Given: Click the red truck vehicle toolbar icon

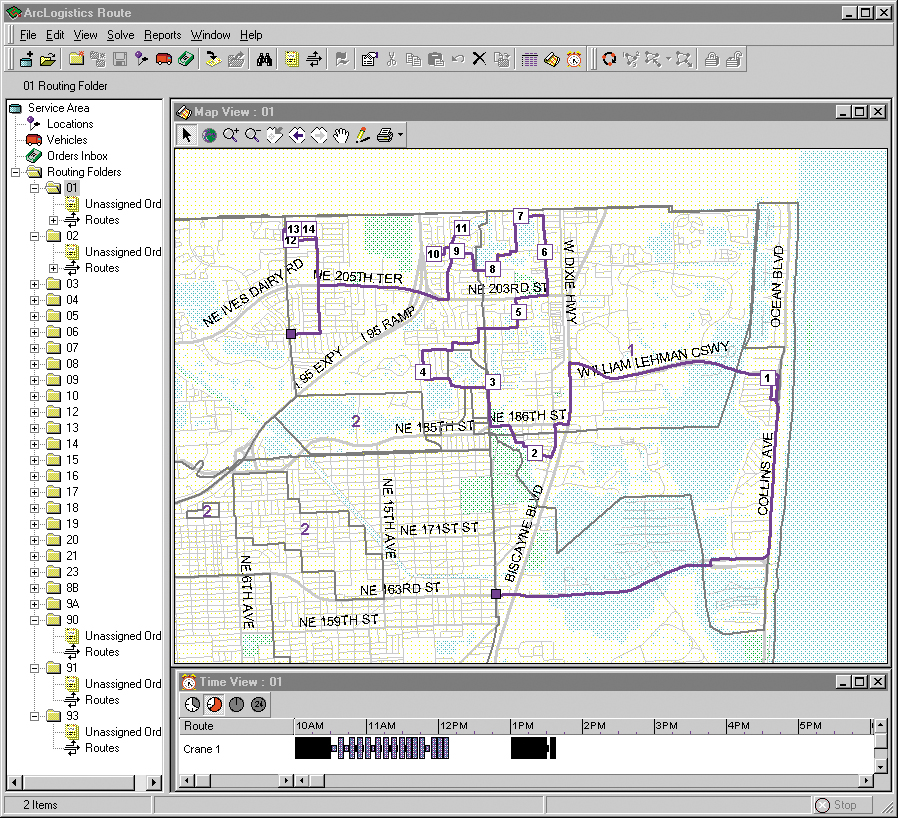Looking at the screenshot, I should click(164, 59).
